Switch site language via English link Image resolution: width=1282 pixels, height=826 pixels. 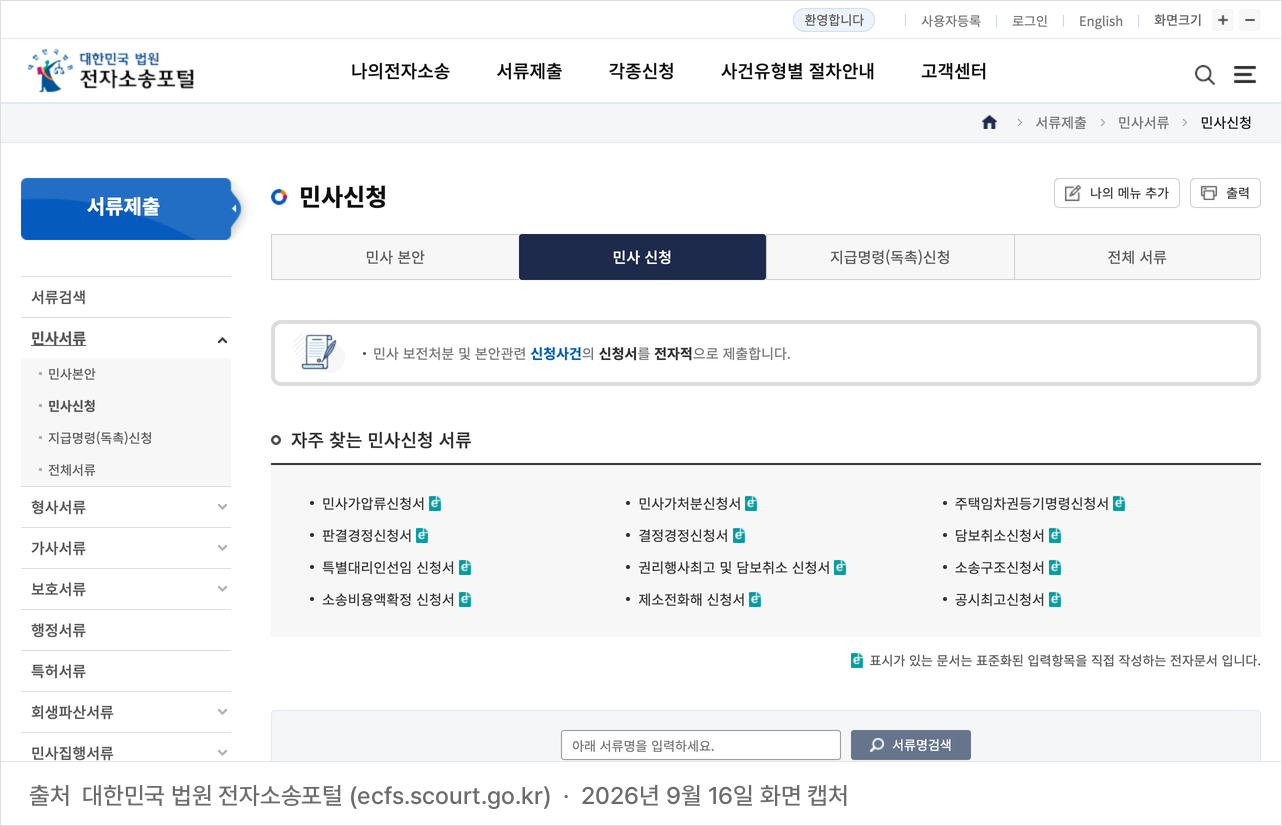click(x=1101, y=21)
